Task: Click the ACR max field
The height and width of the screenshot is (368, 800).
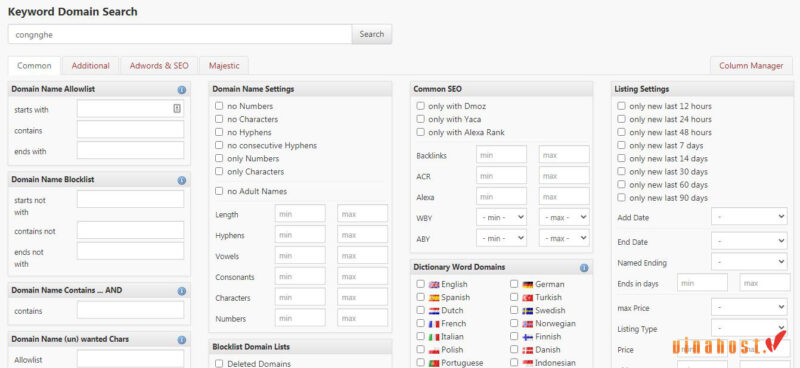Action: (x=564, y=176)
